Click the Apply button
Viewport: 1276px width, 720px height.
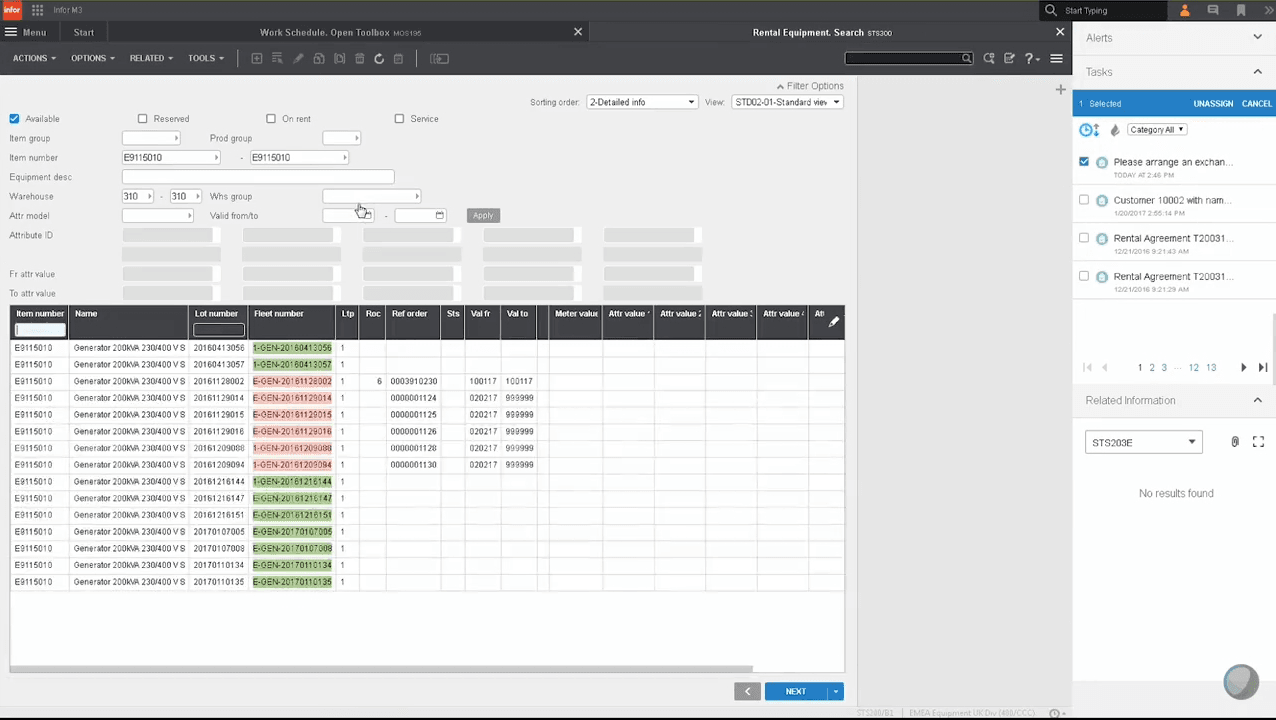click(x=483, y=215)
